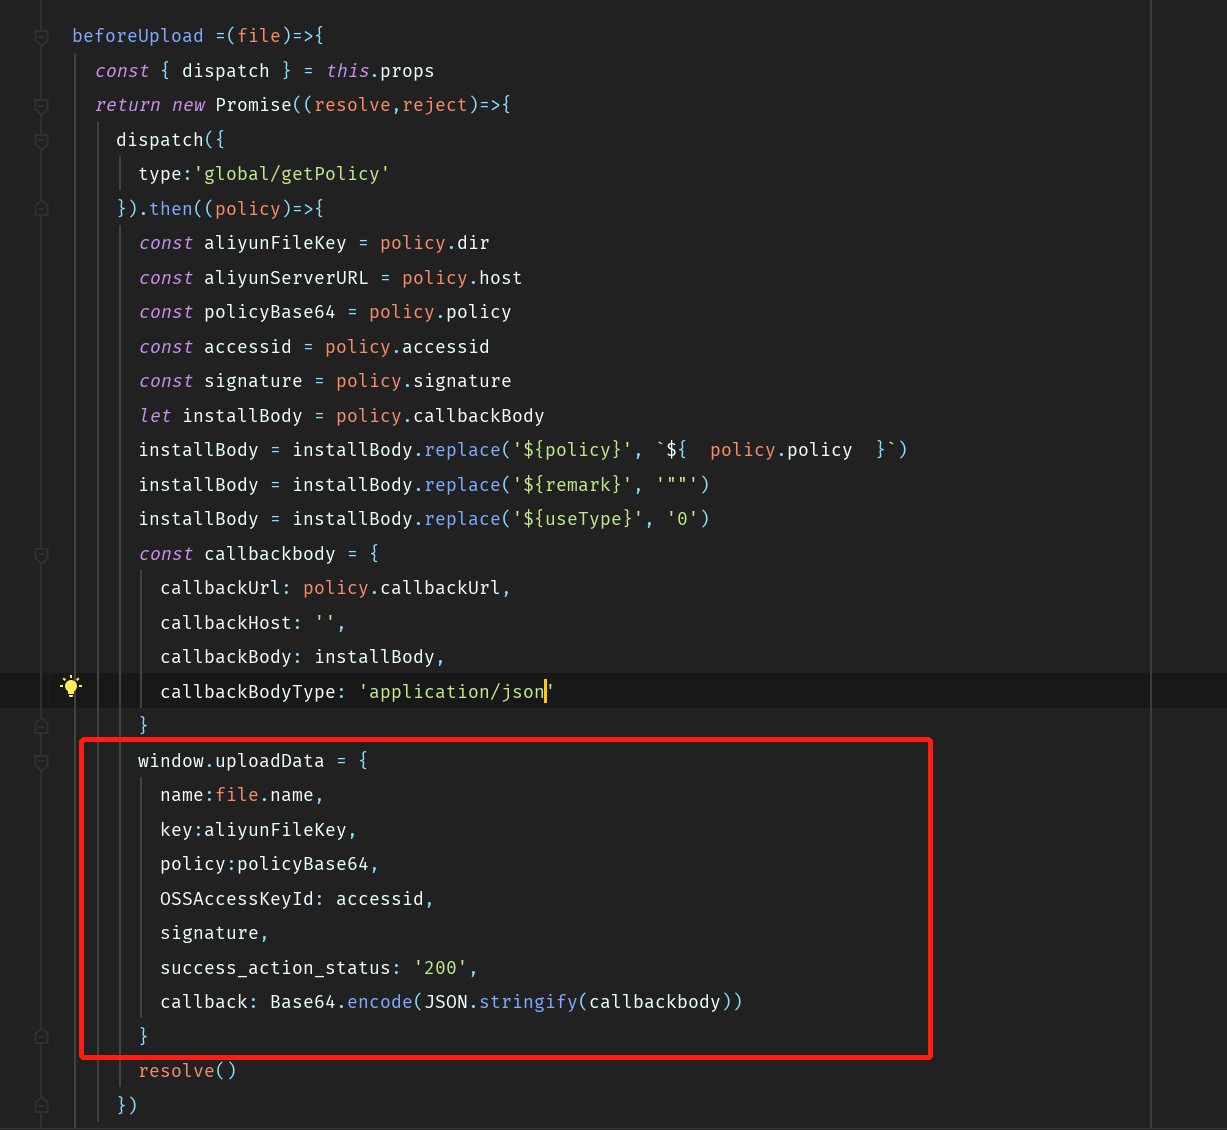This screenshot has height=1130, width=1227.
Task: Collapse the callbackbody object fold marker
Action: point(41,556)
